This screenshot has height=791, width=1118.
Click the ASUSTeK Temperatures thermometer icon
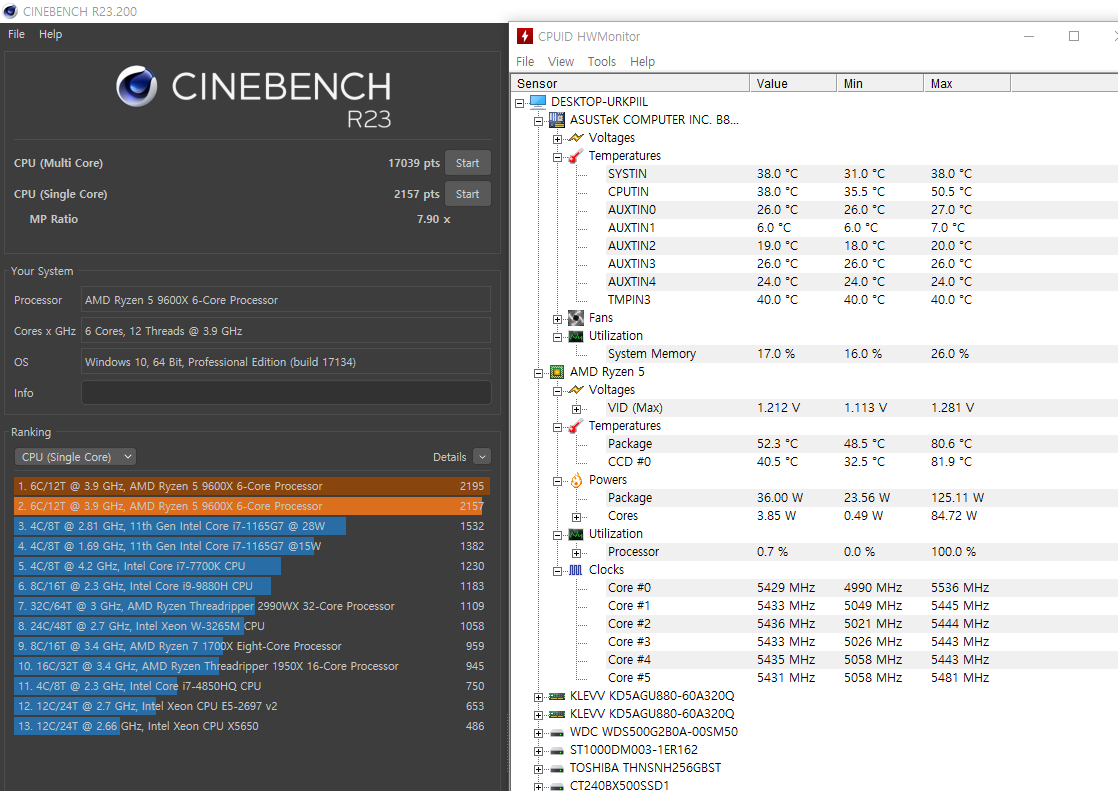(x=575, y=155)
